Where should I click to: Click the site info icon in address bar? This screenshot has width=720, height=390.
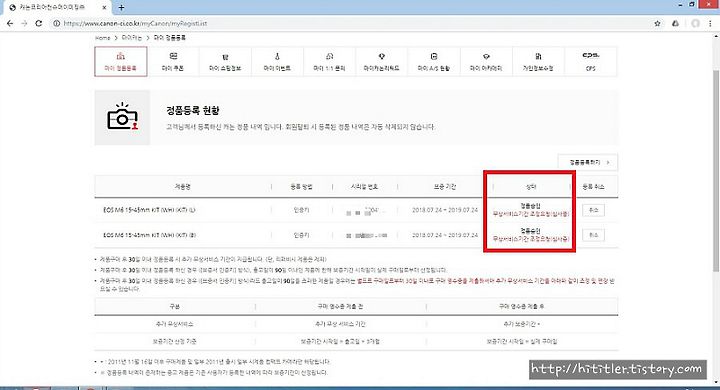click(56, 23)
